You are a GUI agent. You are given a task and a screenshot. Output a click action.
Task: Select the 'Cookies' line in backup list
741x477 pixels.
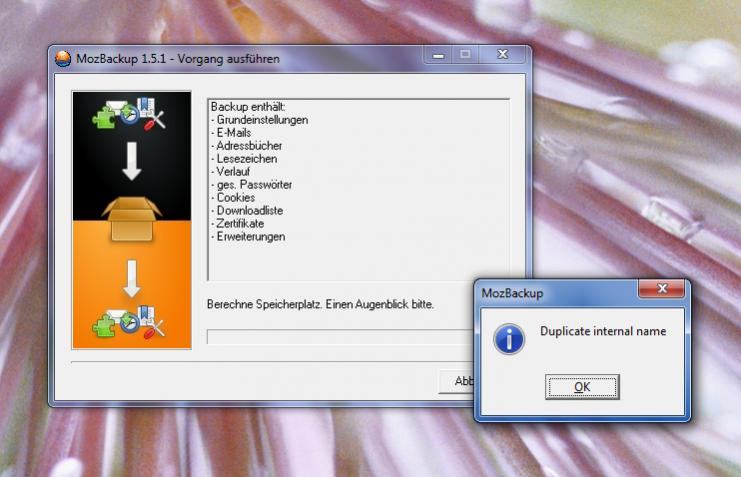tap(233, 198)
